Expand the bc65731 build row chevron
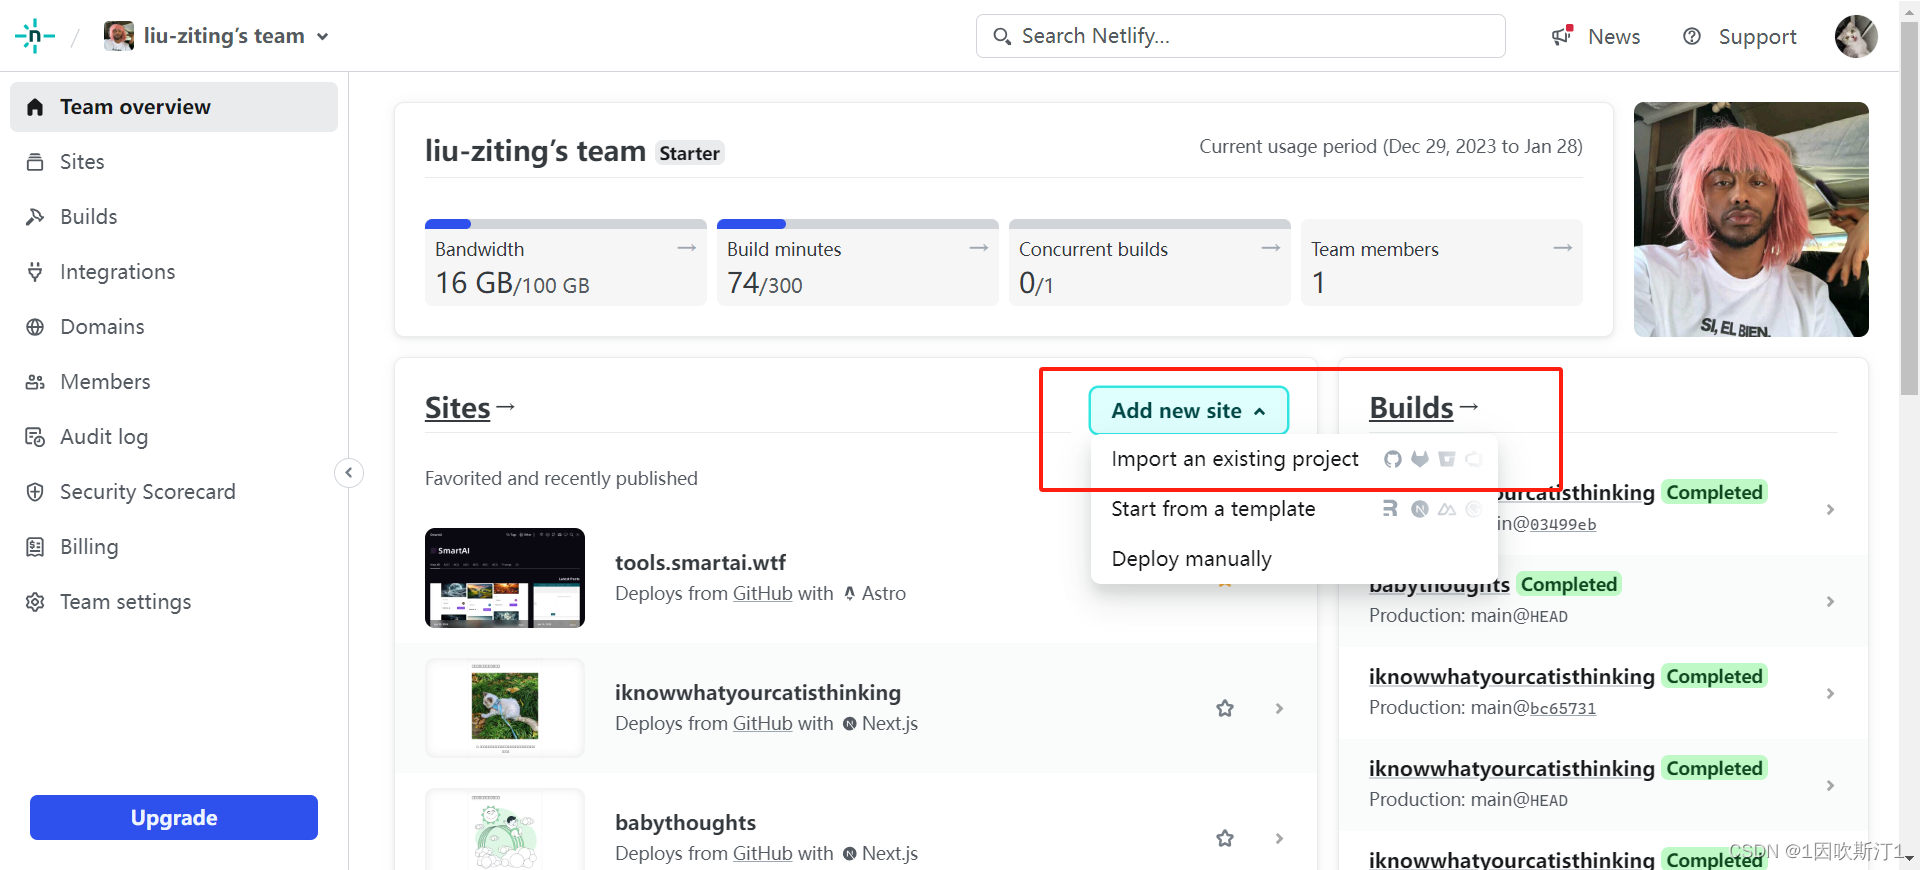The height and width of the screenshot is (870, 1920). (x=1830, y=693)
